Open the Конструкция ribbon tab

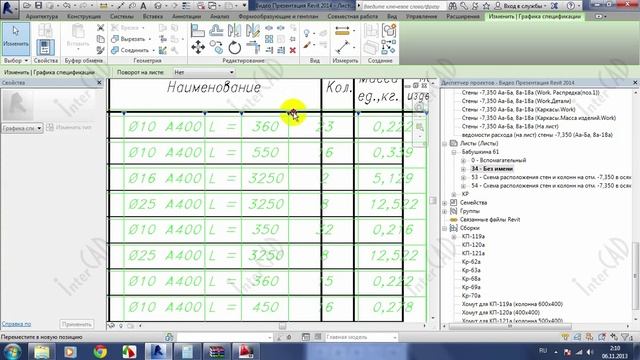tap(84, 17)
